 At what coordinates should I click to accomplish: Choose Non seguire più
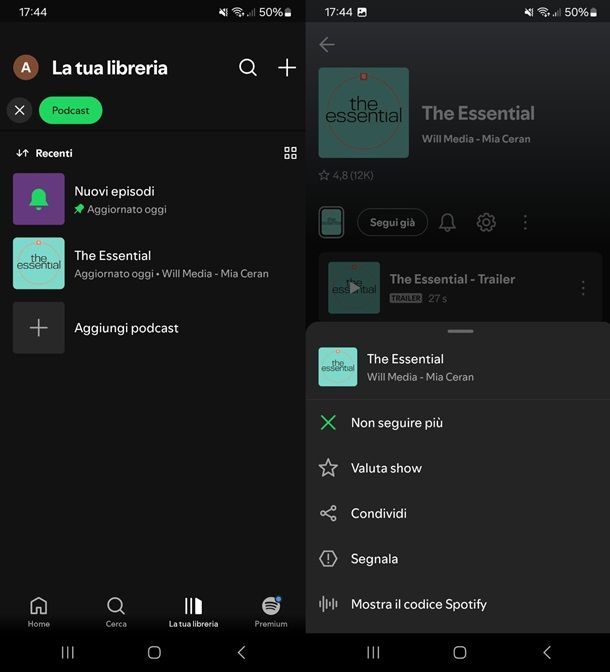click(x=458, y=423)
